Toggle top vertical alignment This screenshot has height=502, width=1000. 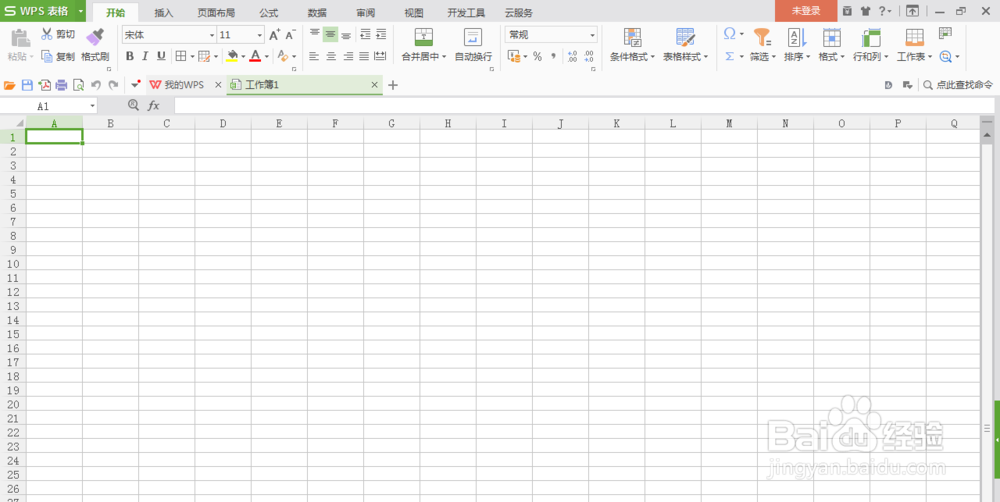point(315,34)
